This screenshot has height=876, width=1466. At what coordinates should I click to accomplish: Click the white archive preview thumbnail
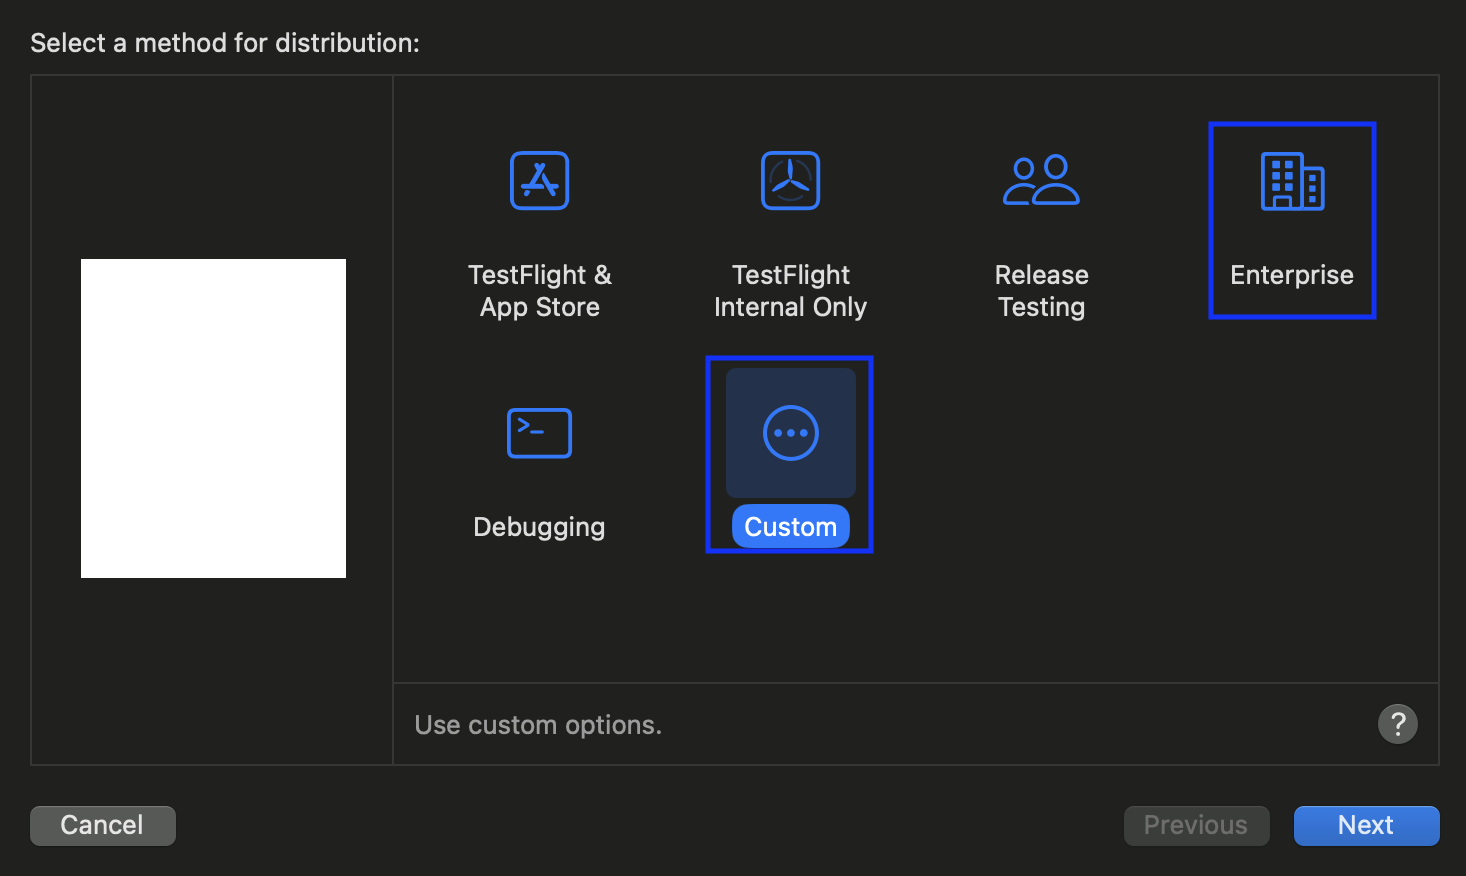(x=213, y=418)
